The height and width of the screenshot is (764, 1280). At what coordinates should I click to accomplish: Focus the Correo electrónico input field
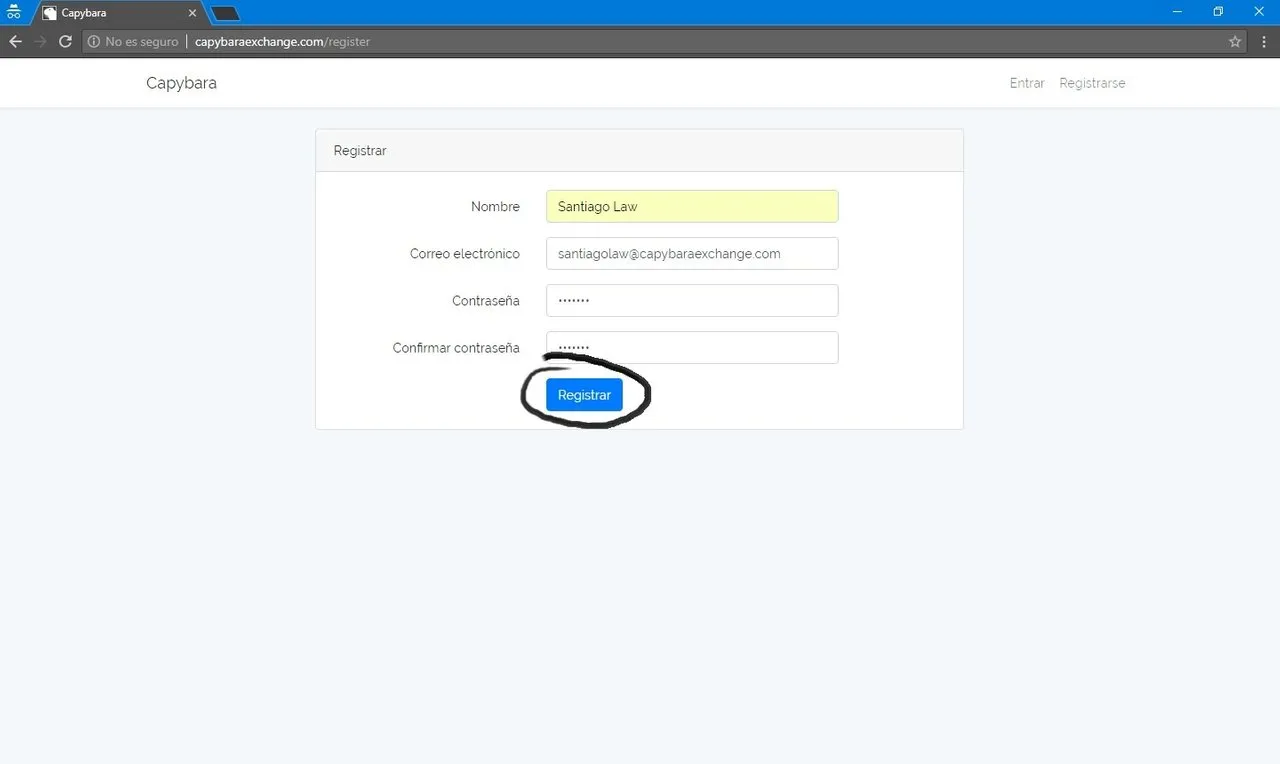pyautogui.click(x=692, y=253)
